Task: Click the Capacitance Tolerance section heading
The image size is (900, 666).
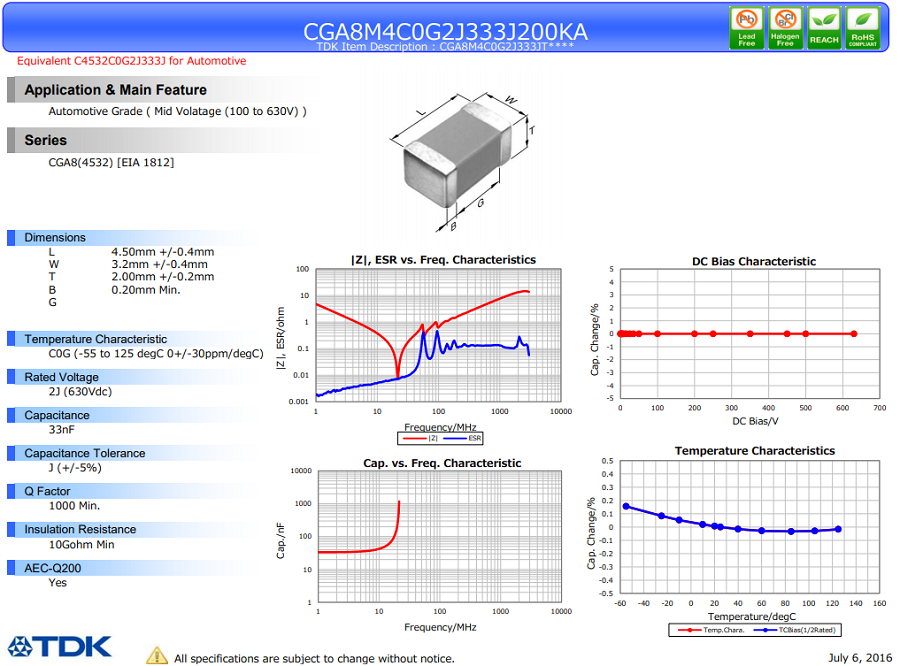Action: (84, 454)
